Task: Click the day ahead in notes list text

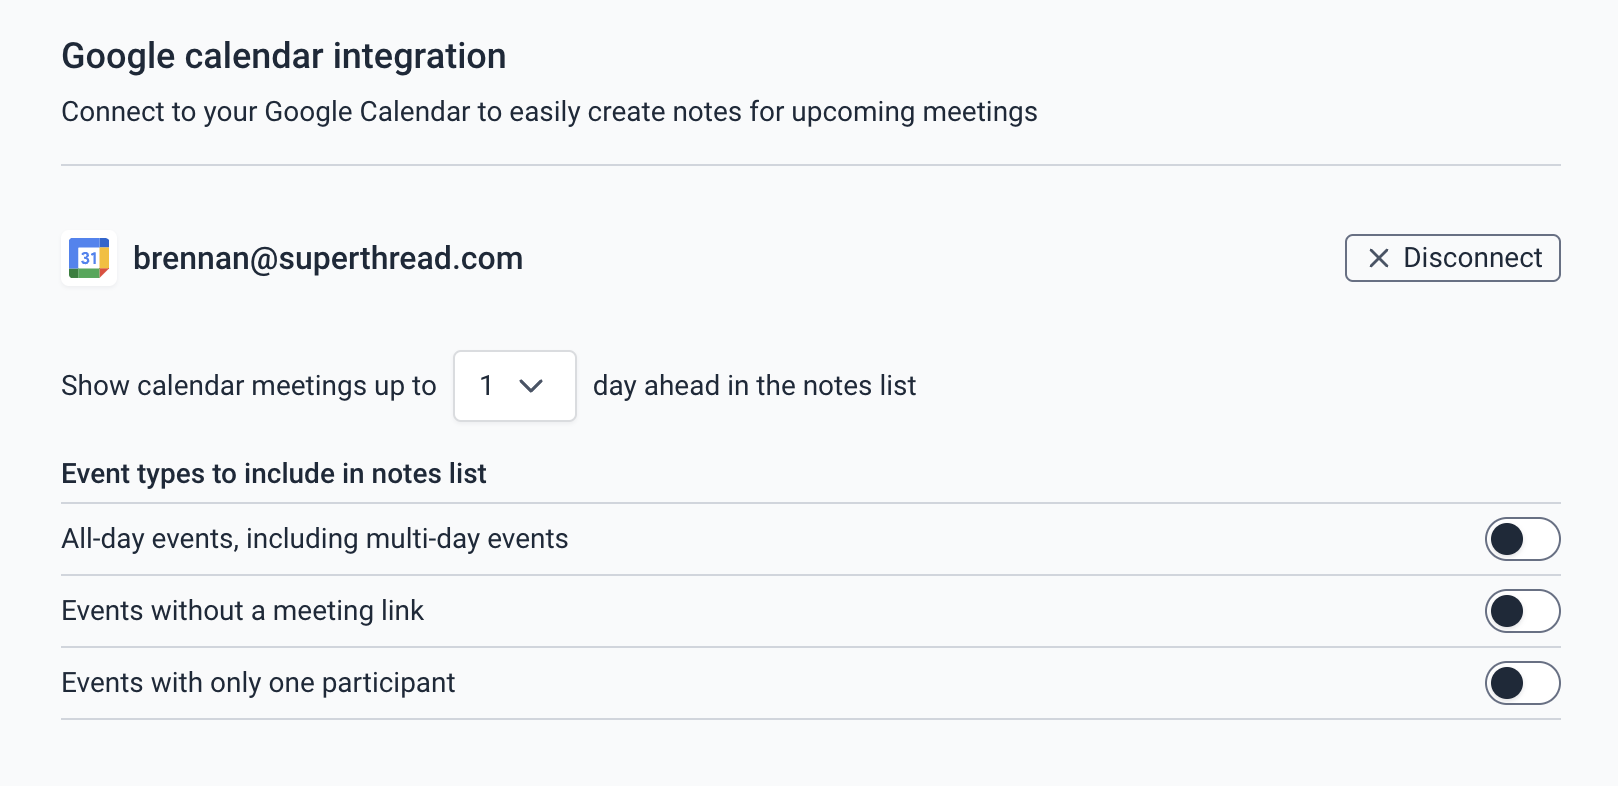Action: (754, 386)
